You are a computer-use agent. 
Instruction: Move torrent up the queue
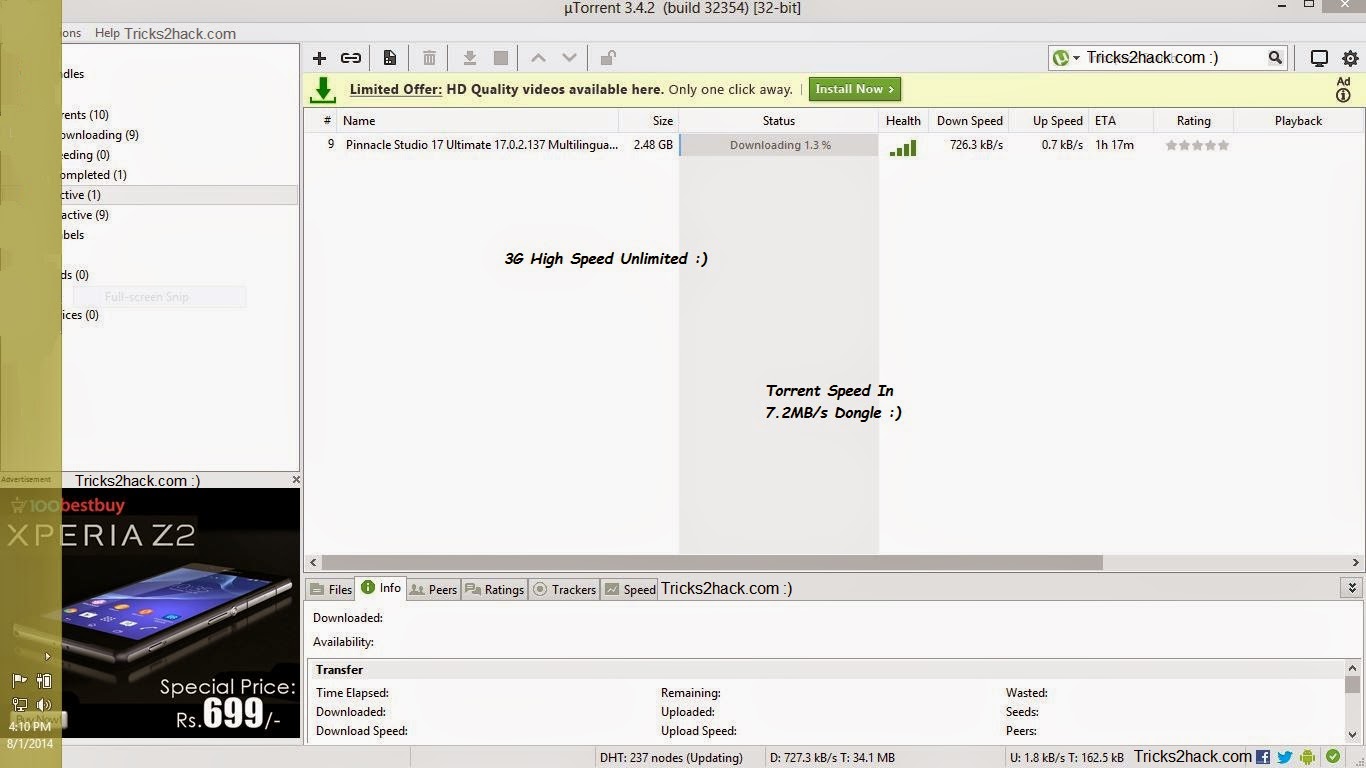pos(538,58)
